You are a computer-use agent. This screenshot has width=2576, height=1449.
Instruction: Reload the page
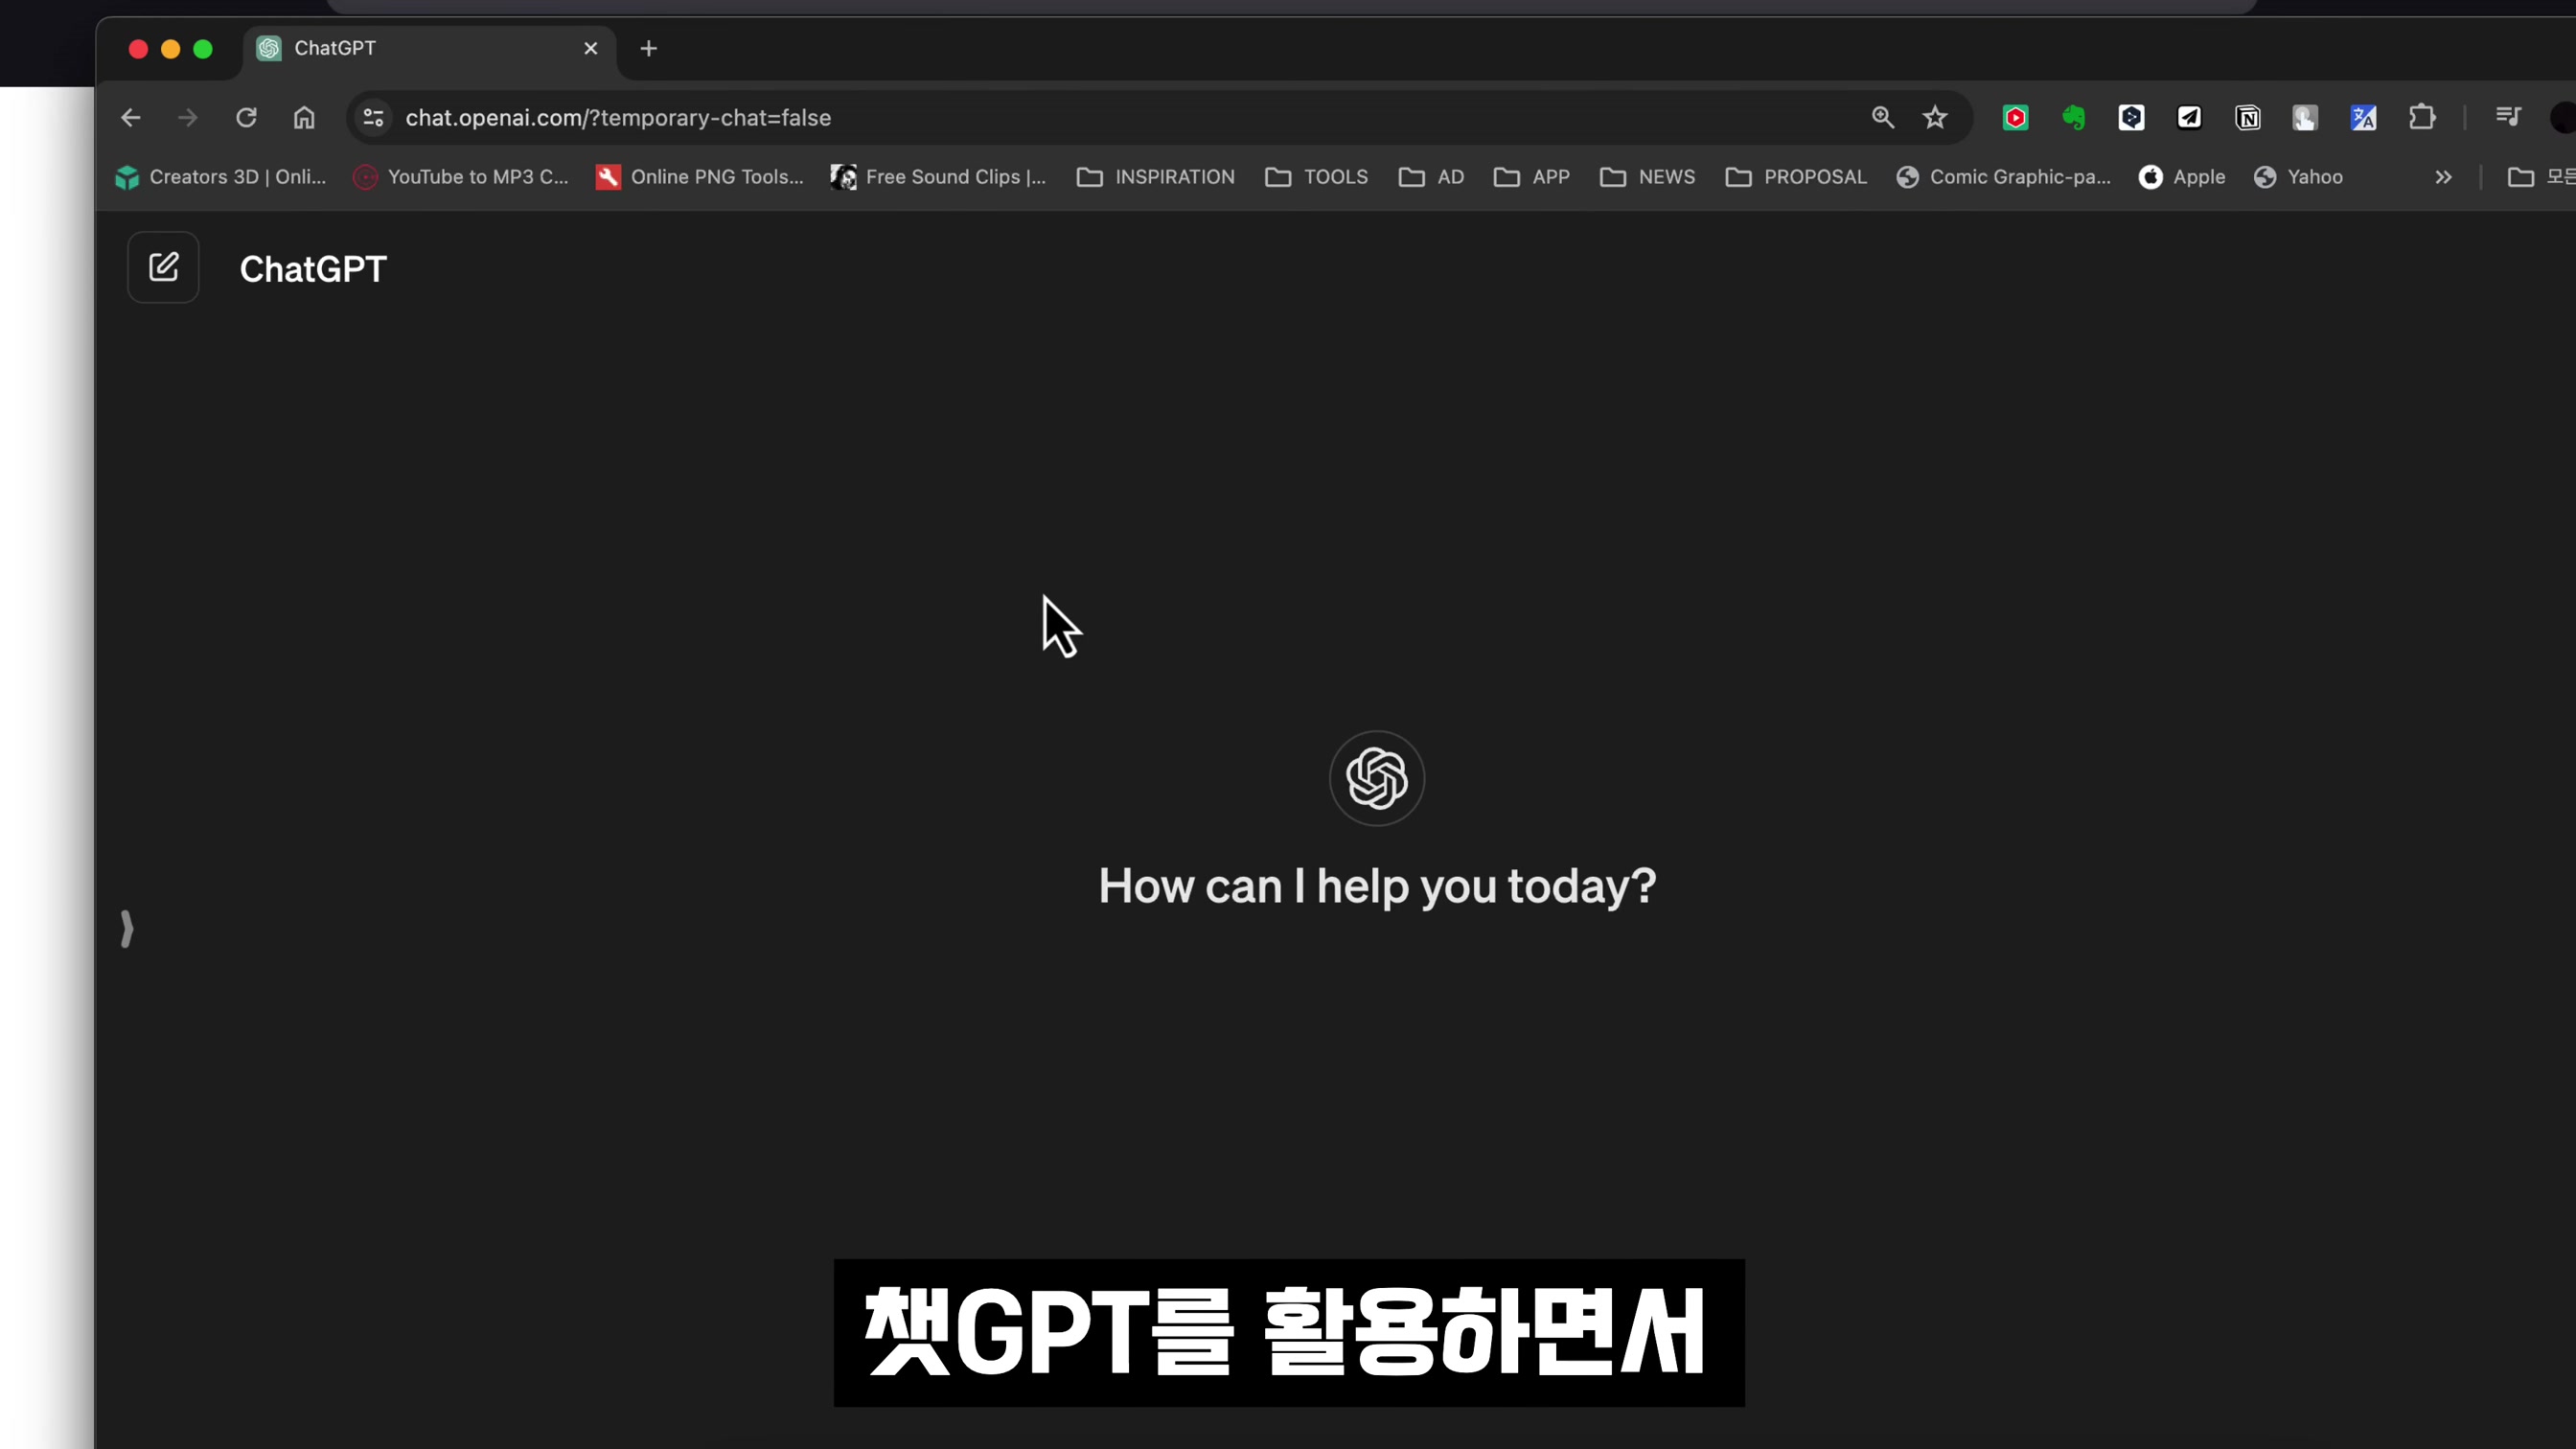246,118
